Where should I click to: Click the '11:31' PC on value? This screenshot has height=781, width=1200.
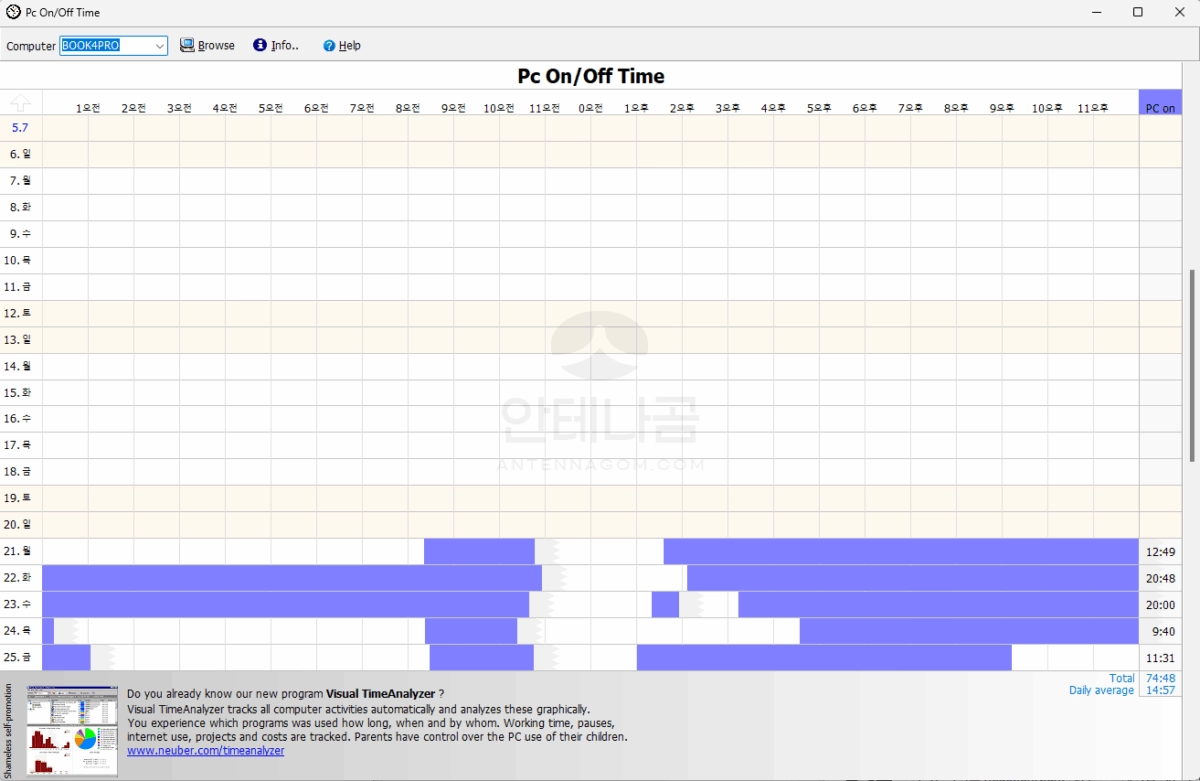coord(1160,658)
